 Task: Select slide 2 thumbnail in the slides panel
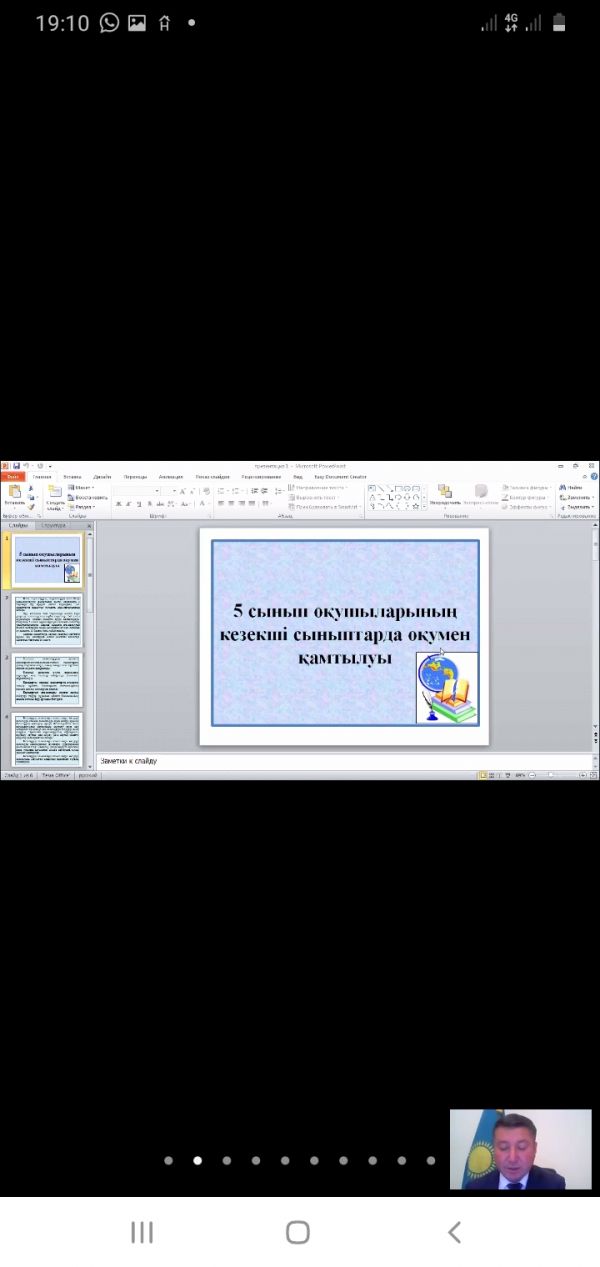coord(47,620)
